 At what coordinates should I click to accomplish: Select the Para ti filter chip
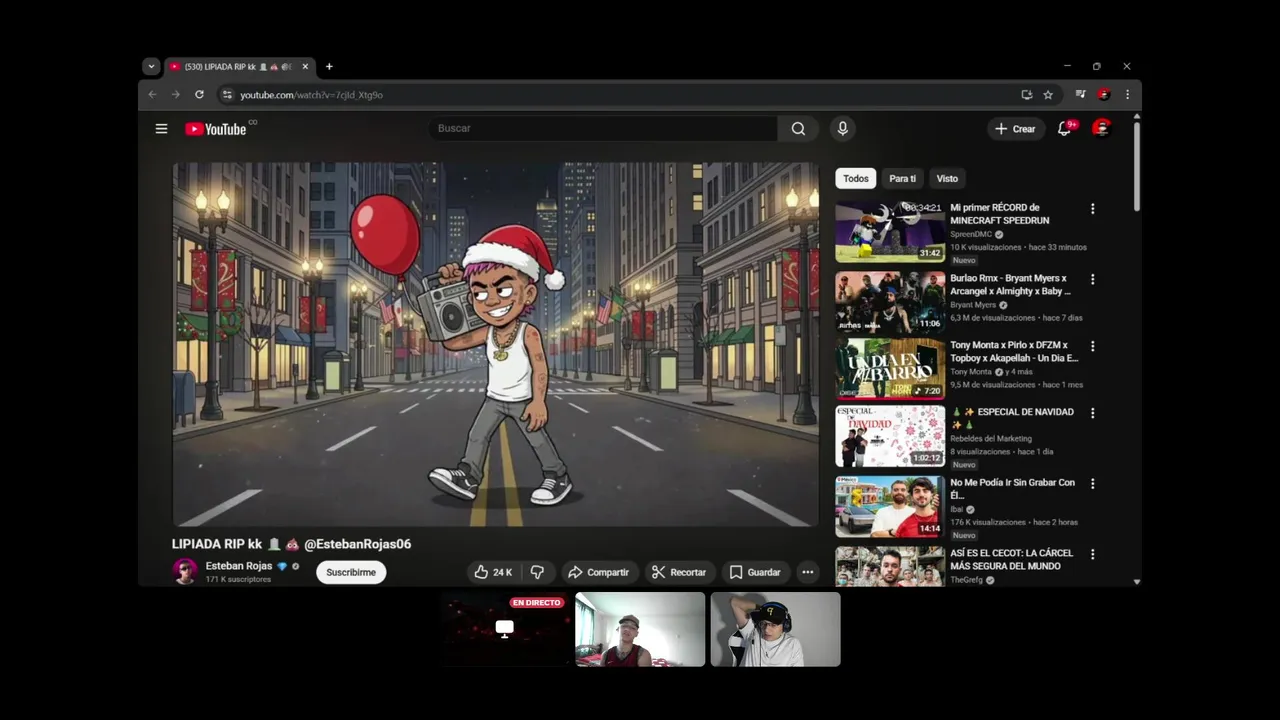click(902, 179)
